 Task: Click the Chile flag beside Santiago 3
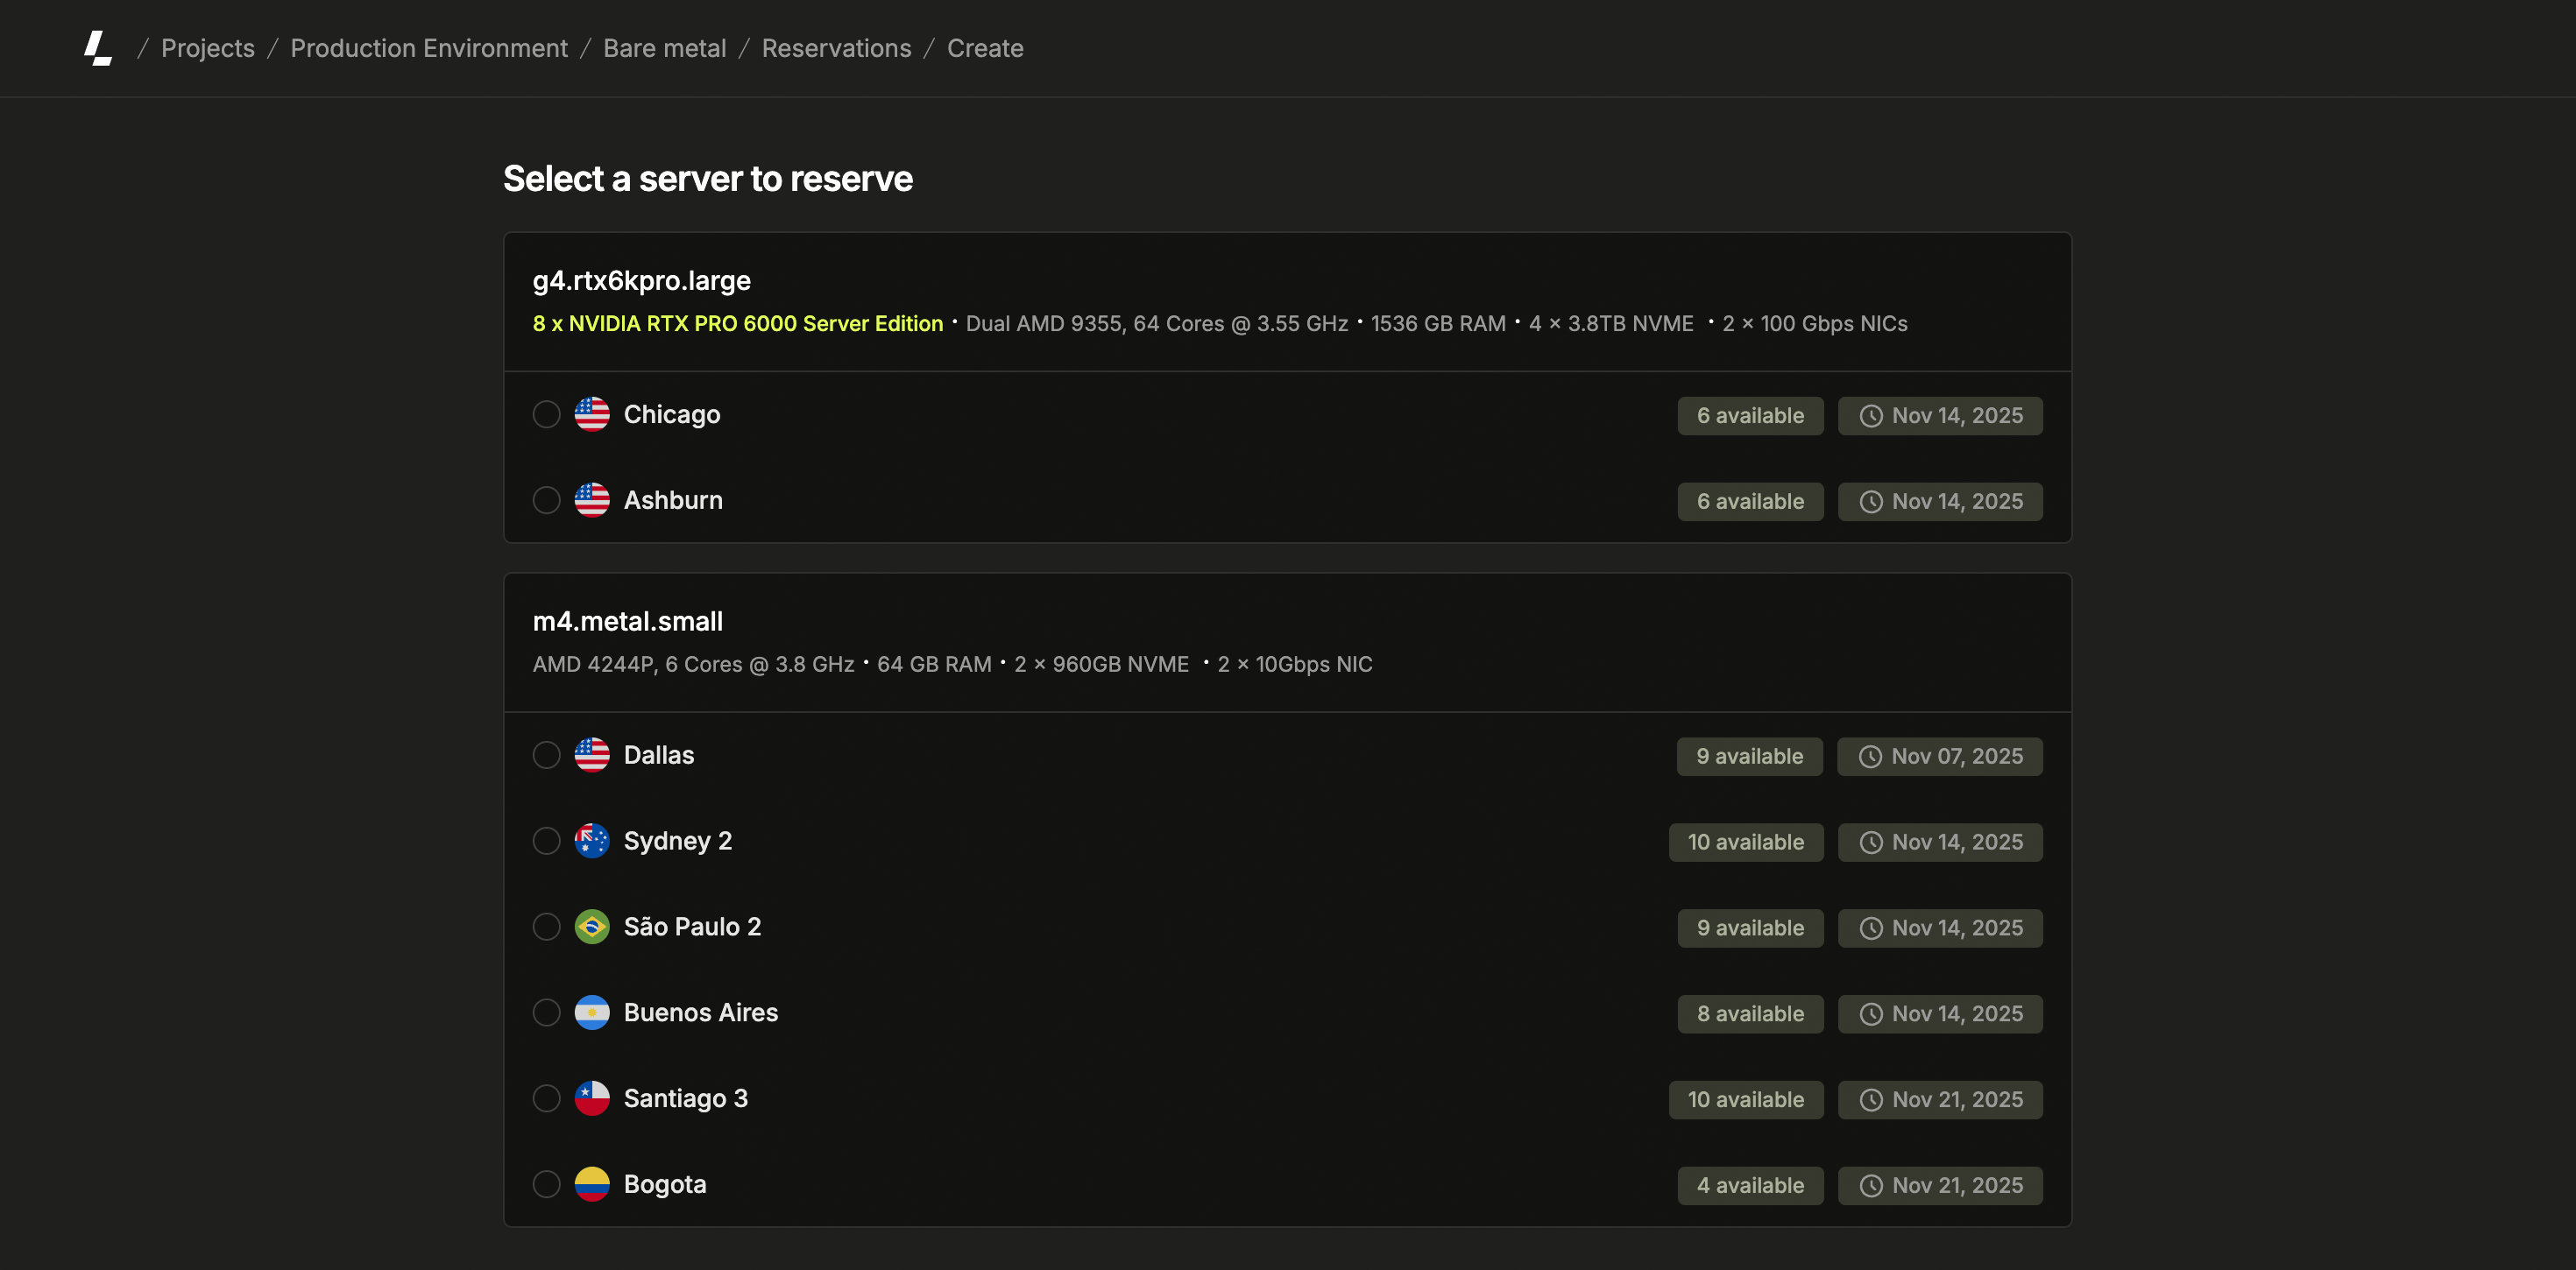tap(592, 1098)
